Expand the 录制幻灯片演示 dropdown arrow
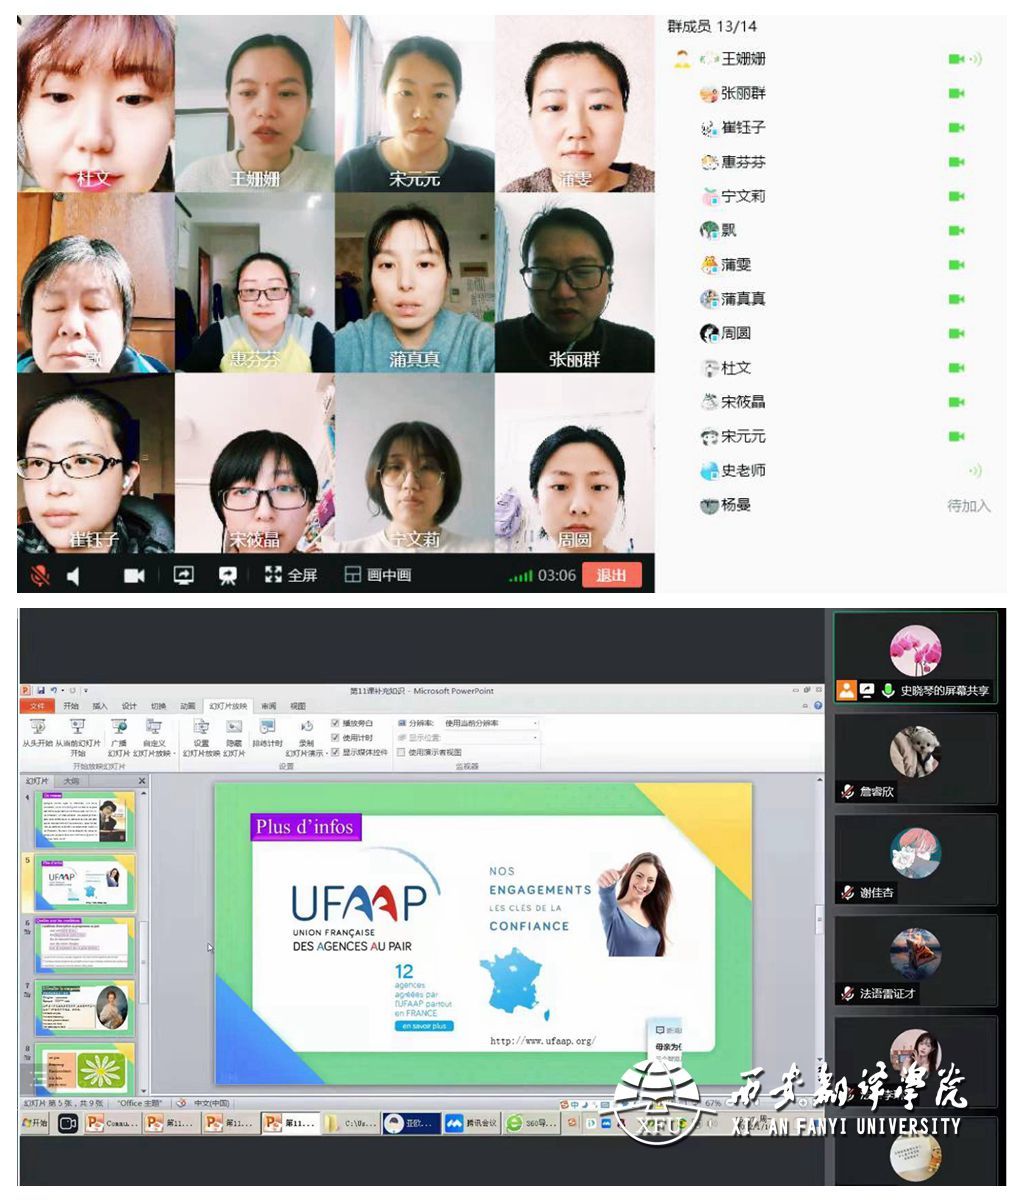Viewport: 1024px width, 1200px height. click(x=326, y=753)
